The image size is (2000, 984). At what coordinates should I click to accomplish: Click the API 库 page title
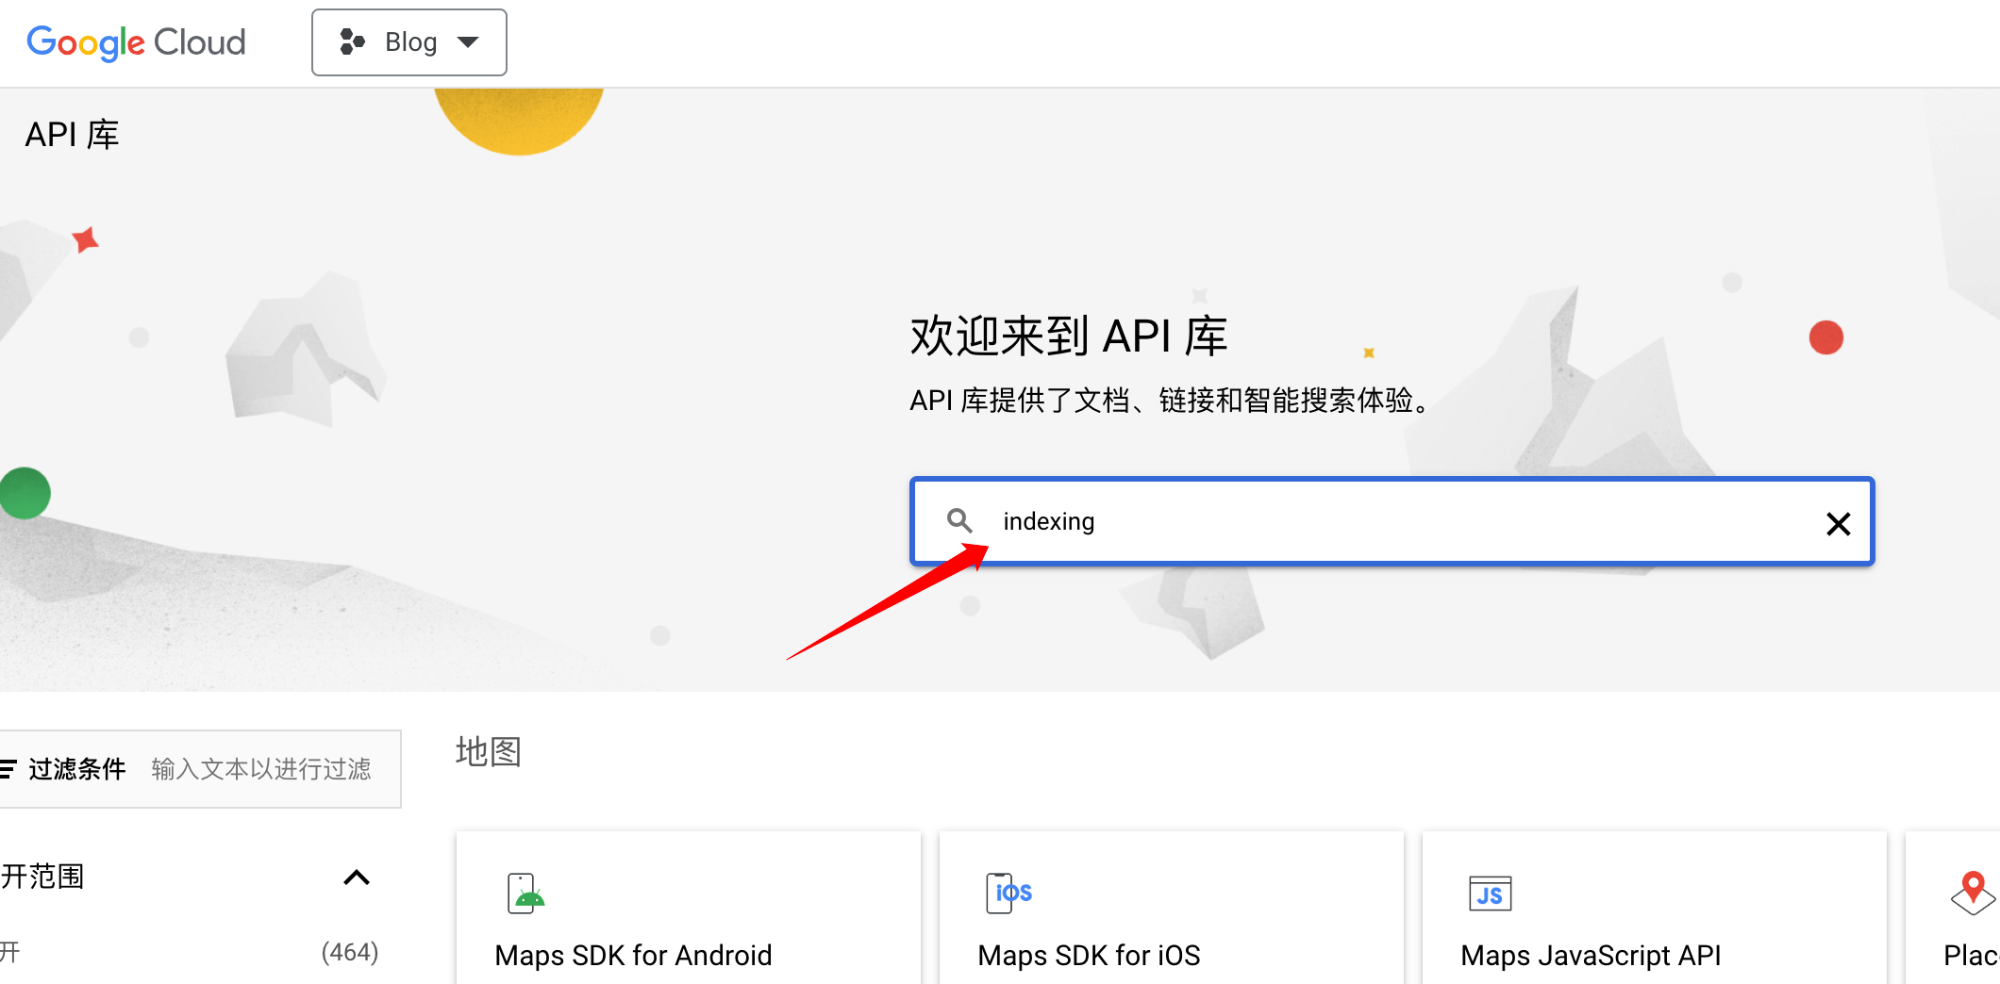72,134
